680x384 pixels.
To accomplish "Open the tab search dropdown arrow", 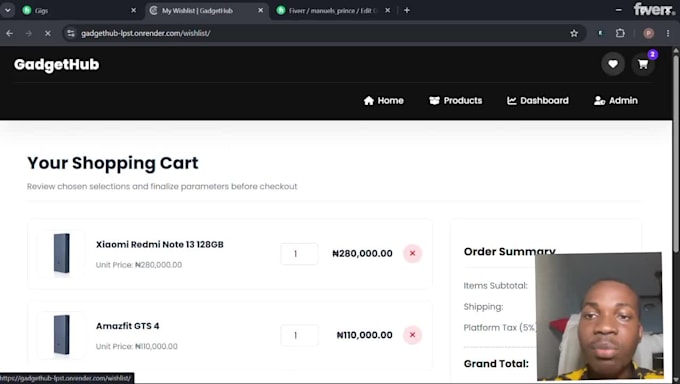I will tap(8, 10).
